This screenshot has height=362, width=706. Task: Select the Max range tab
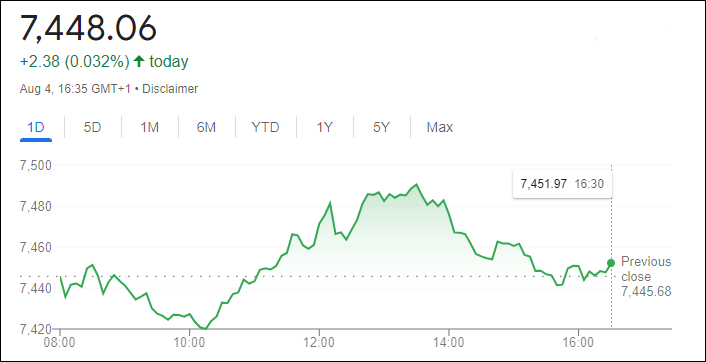(x=439, y=127)
